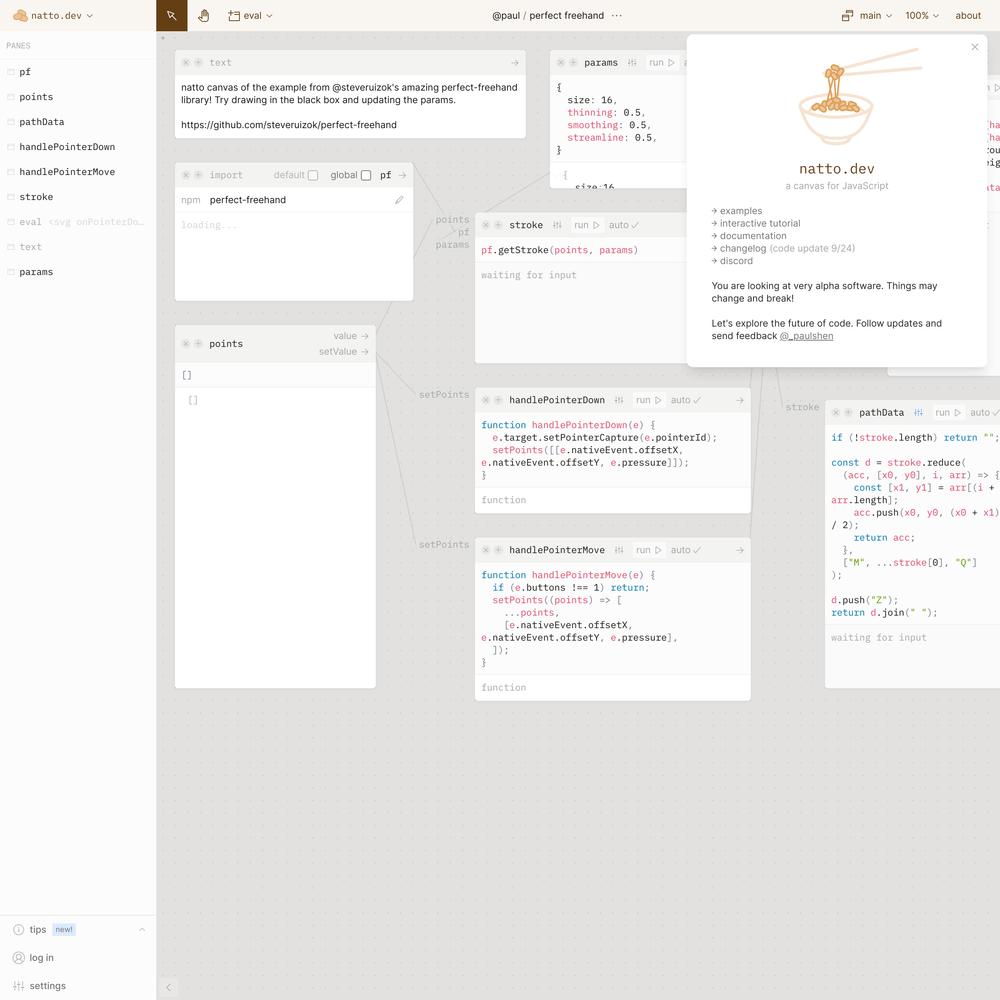The height and width of the screenshot is (1000, 1000).
Task: Open the eval new-pane dropdown
Action: (250, 15)
